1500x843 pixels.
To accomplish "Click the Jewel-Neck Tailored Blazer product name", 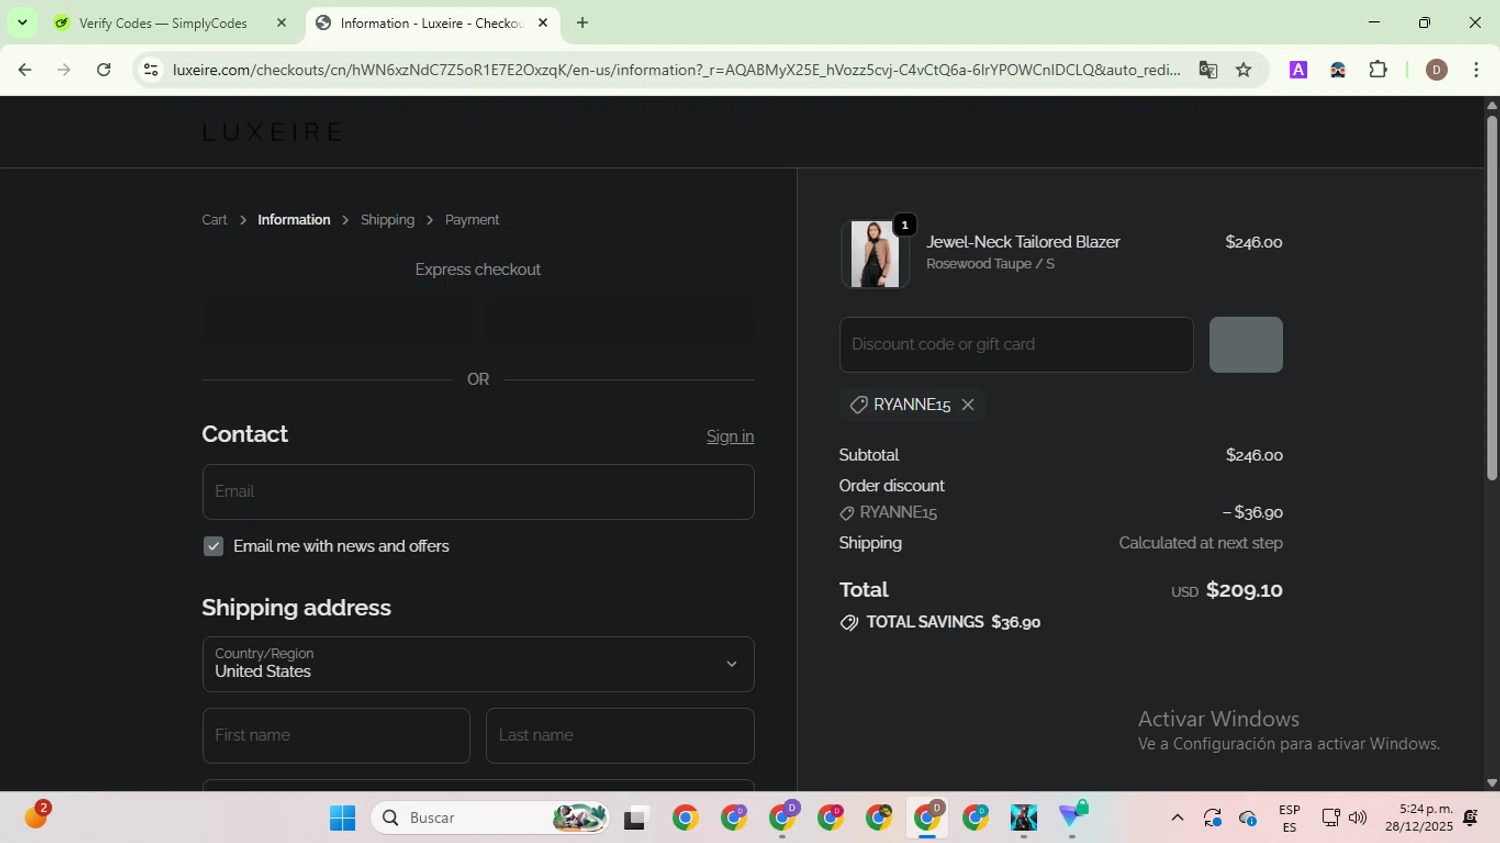I will (x=1023, y=242).
